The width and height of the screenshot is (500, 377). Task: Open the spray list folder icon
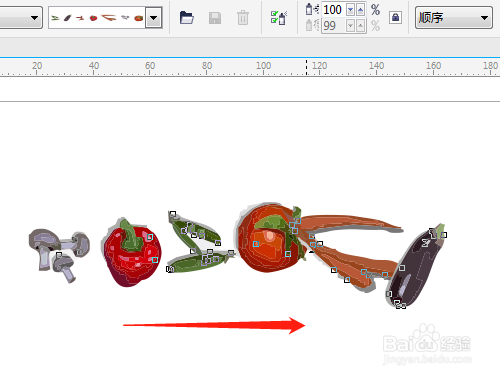pyautogui.click(x=187, y=18)
